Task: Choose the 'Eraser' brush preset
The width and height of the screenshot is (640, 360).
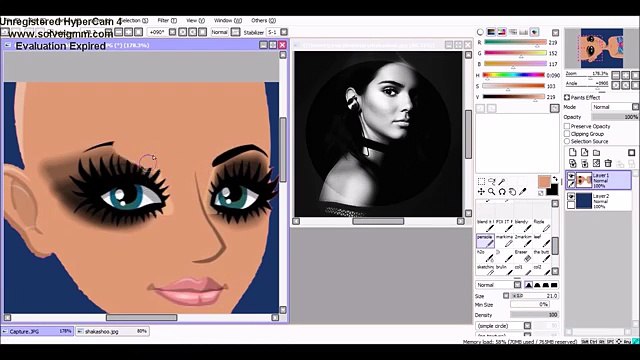Action: 522,256
